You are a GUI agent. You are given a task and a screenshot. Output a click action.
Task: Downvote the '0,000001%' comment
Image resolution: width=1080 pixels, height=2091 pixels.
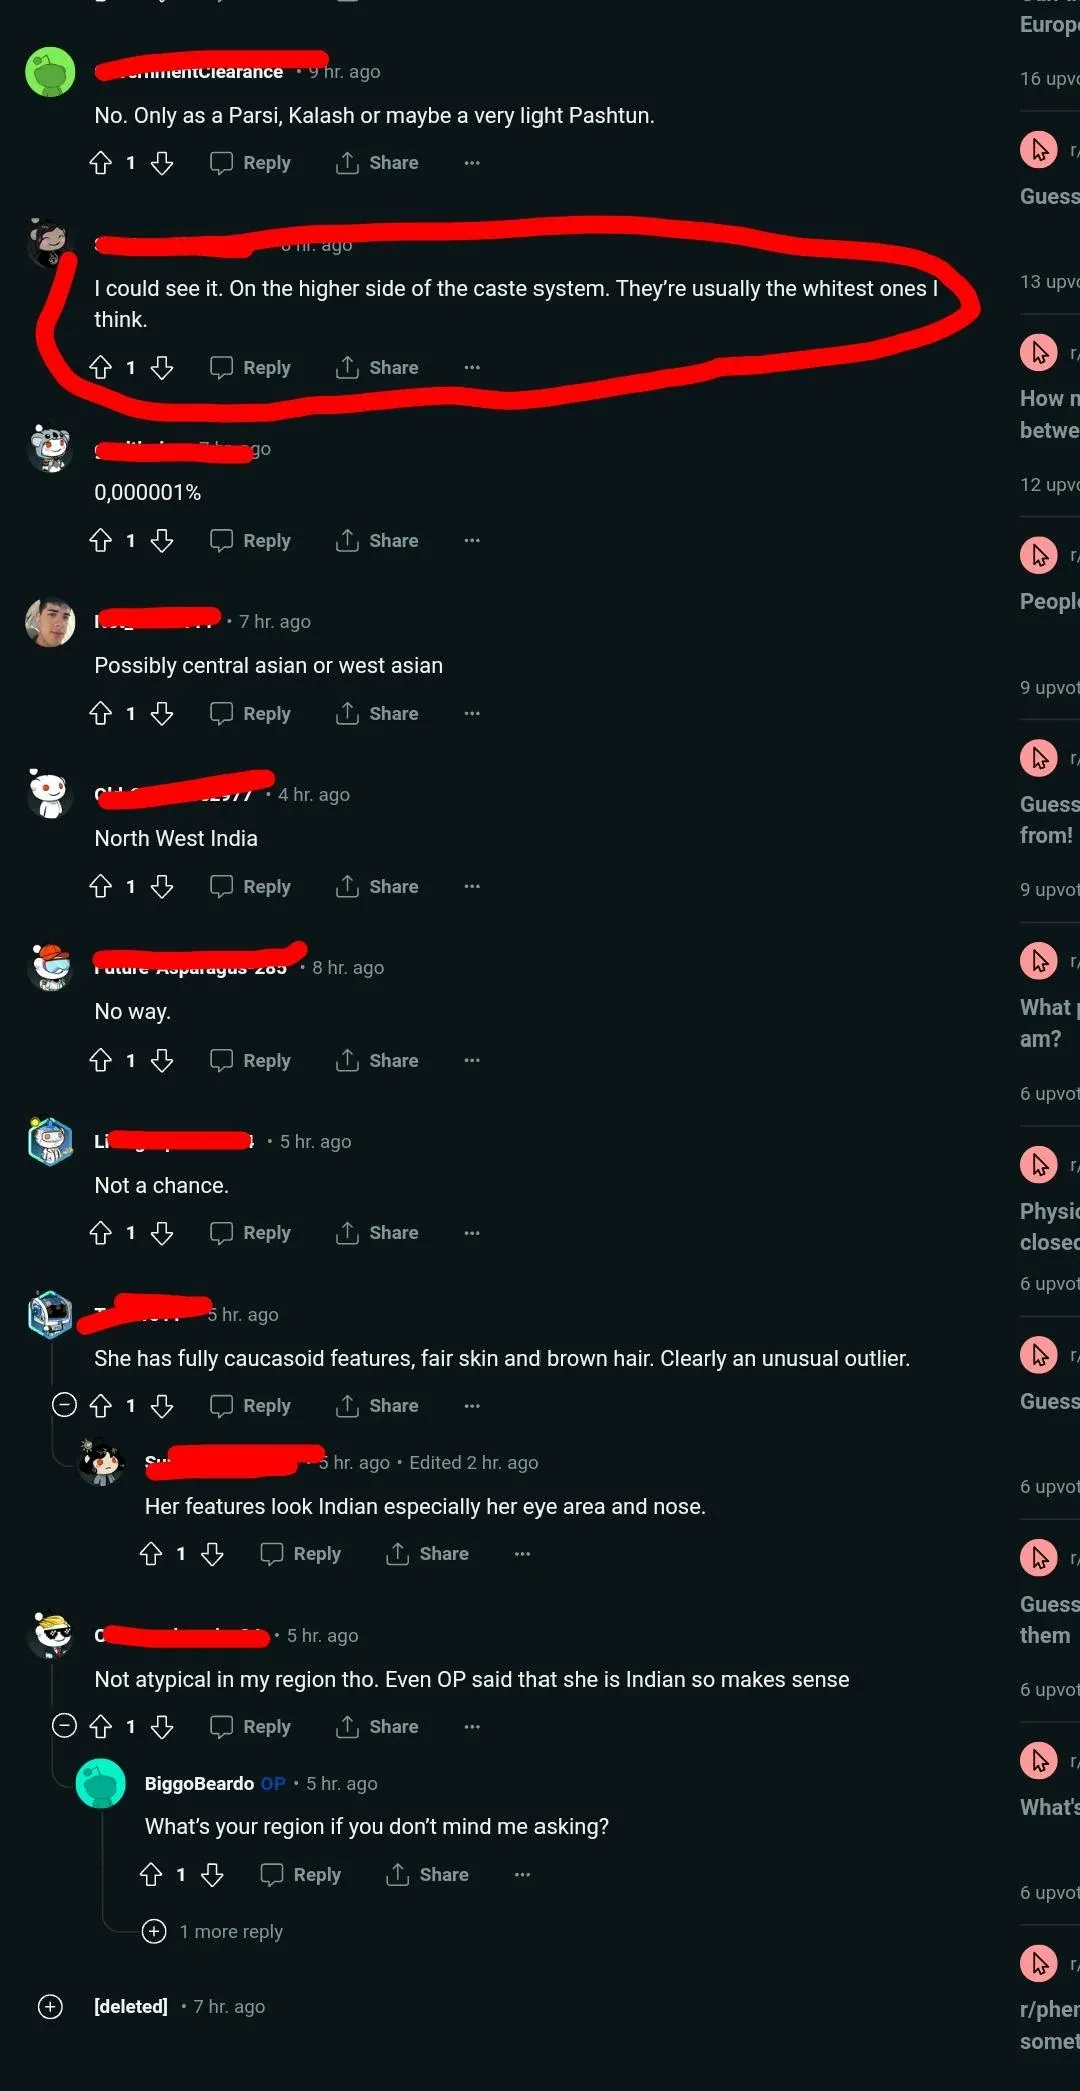point(162,541)
